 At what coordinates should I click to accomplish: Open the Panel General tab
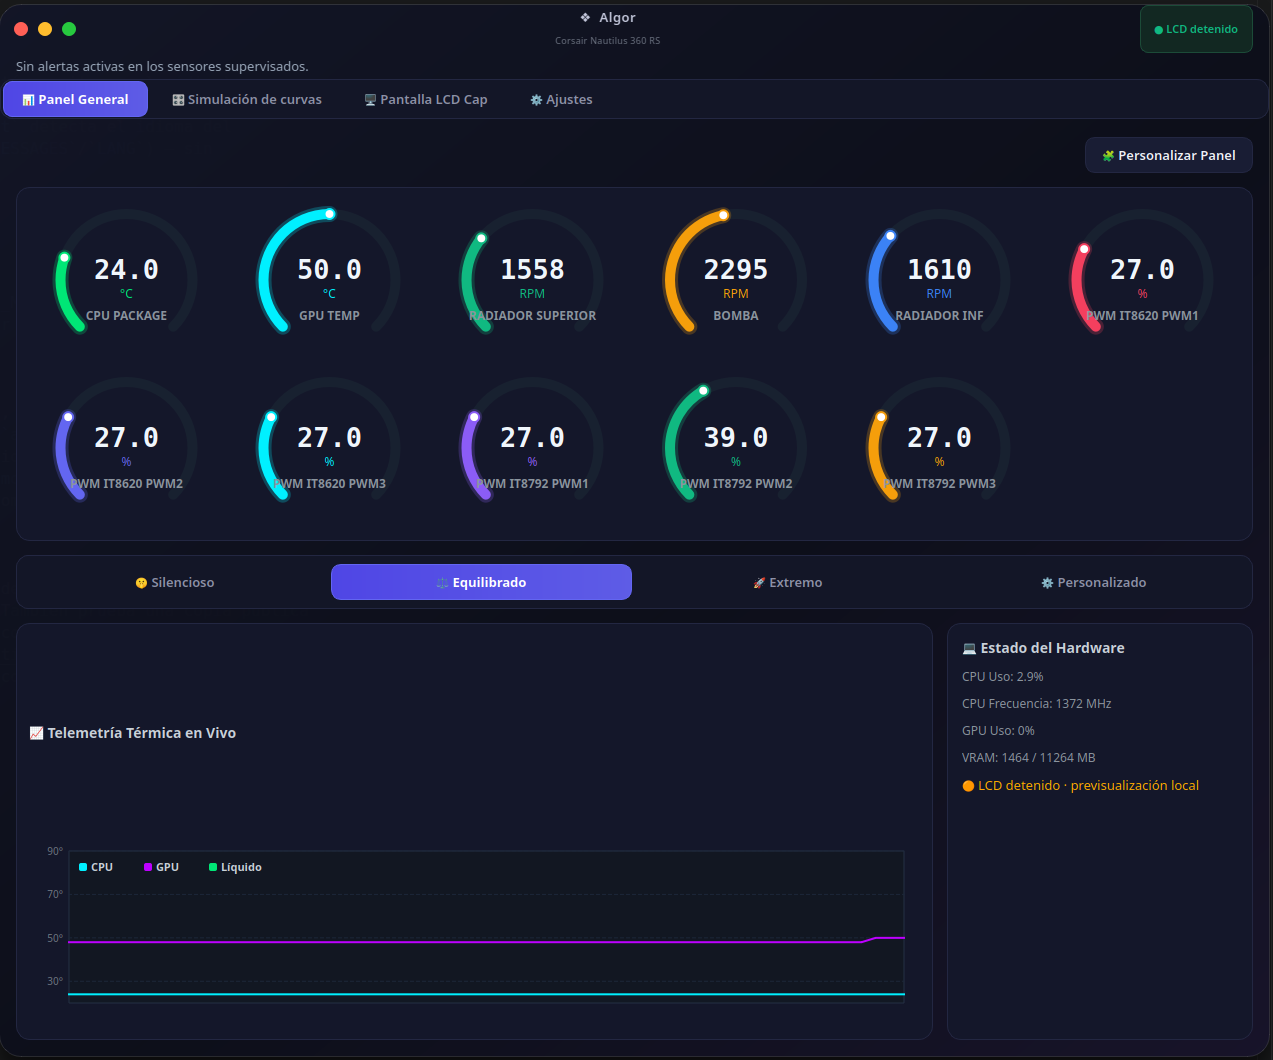pyautogui.click(x=76, y=99)
